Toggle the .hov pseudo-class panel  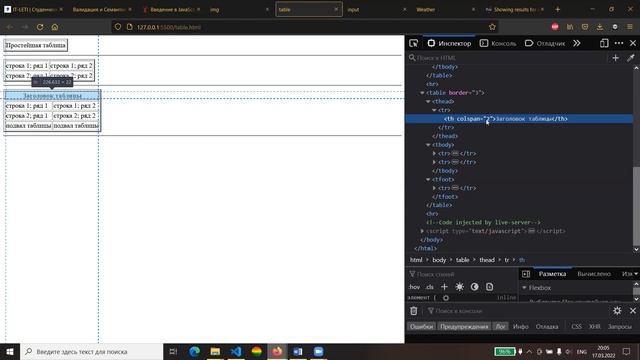pos(414,287)
